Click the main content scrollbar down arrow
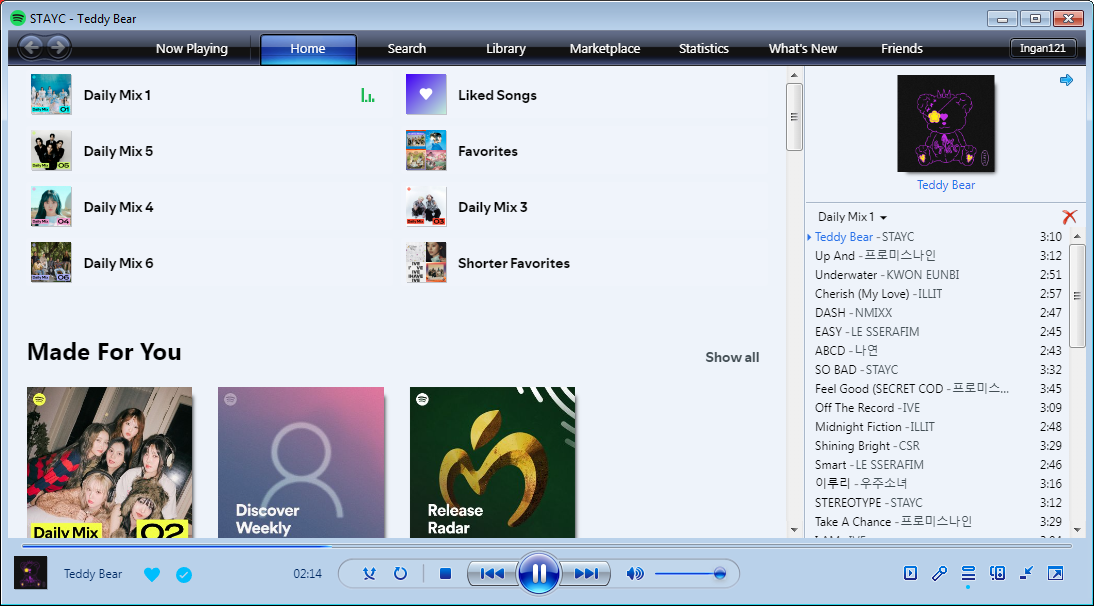 click(794, 530)
